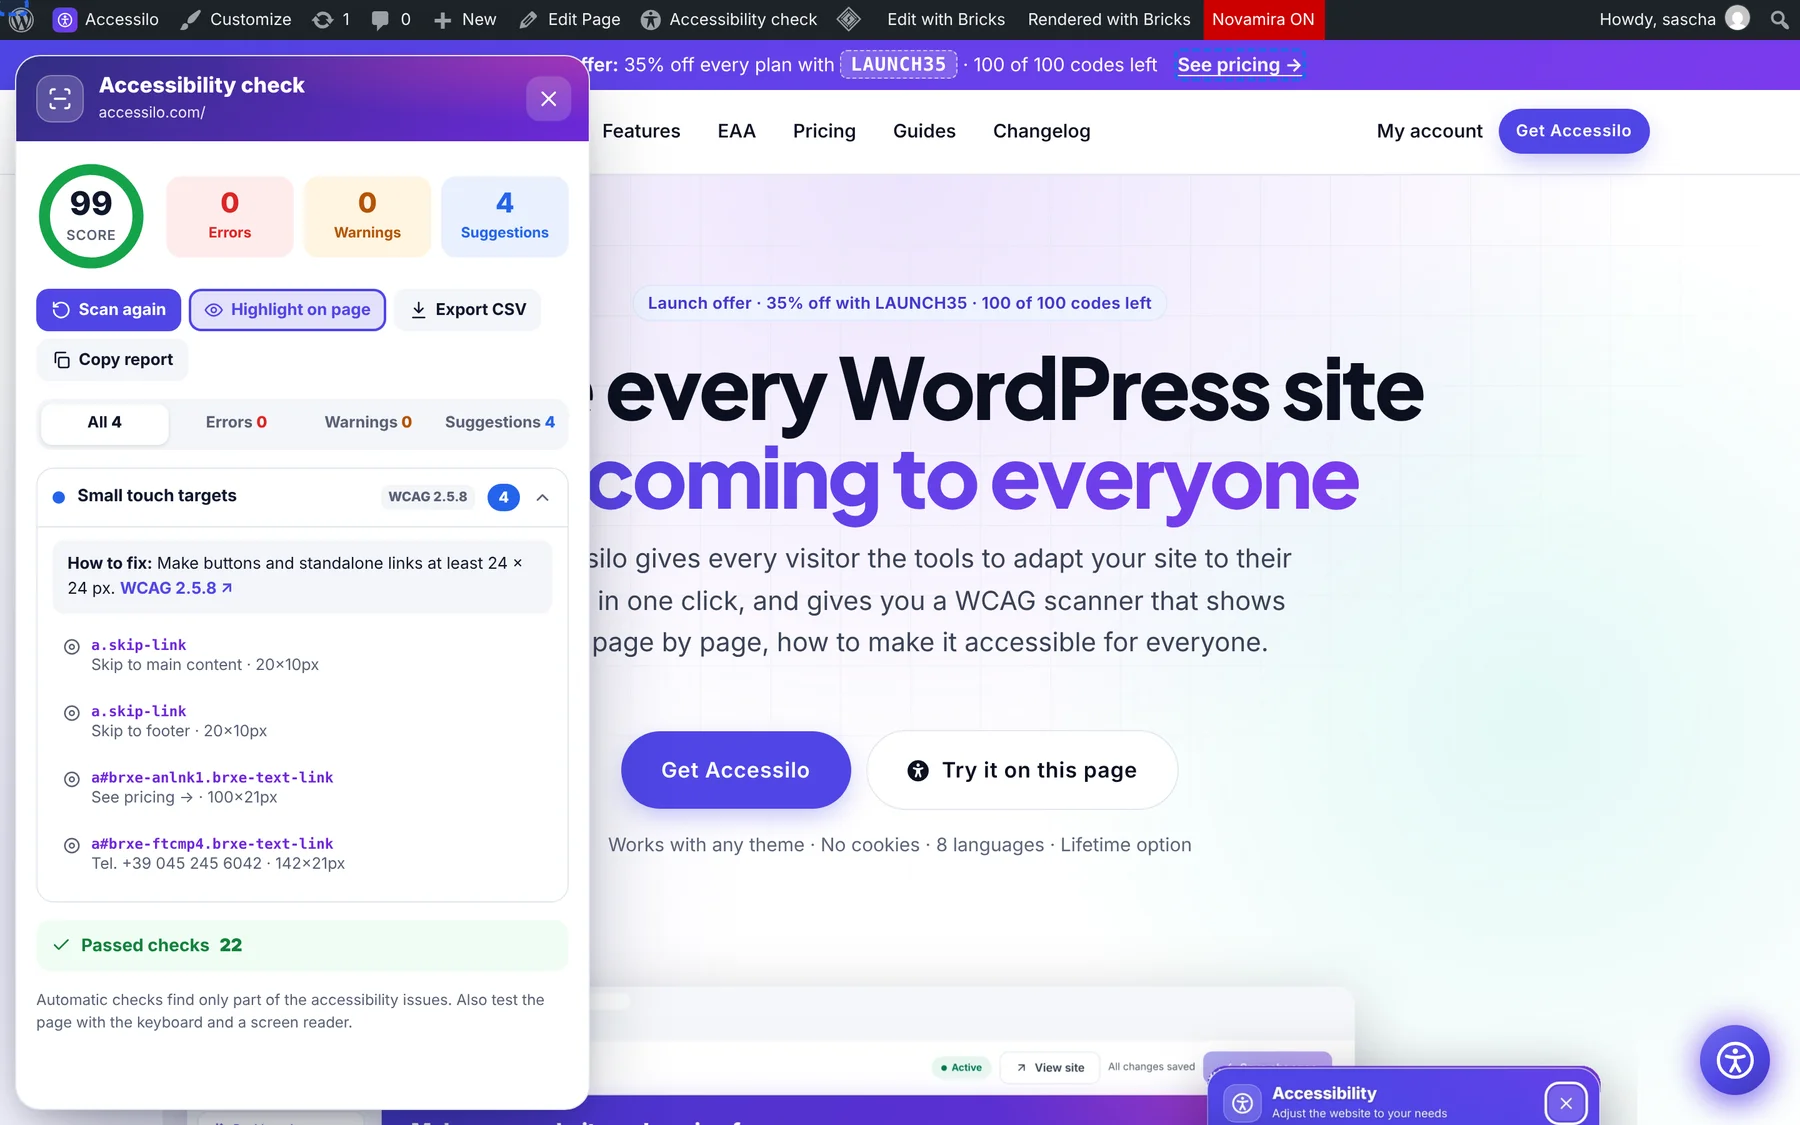The height and width of the screenshot is (1125, 1800).
Task: Expand the Passed checks list
Action: pos(302,945)
